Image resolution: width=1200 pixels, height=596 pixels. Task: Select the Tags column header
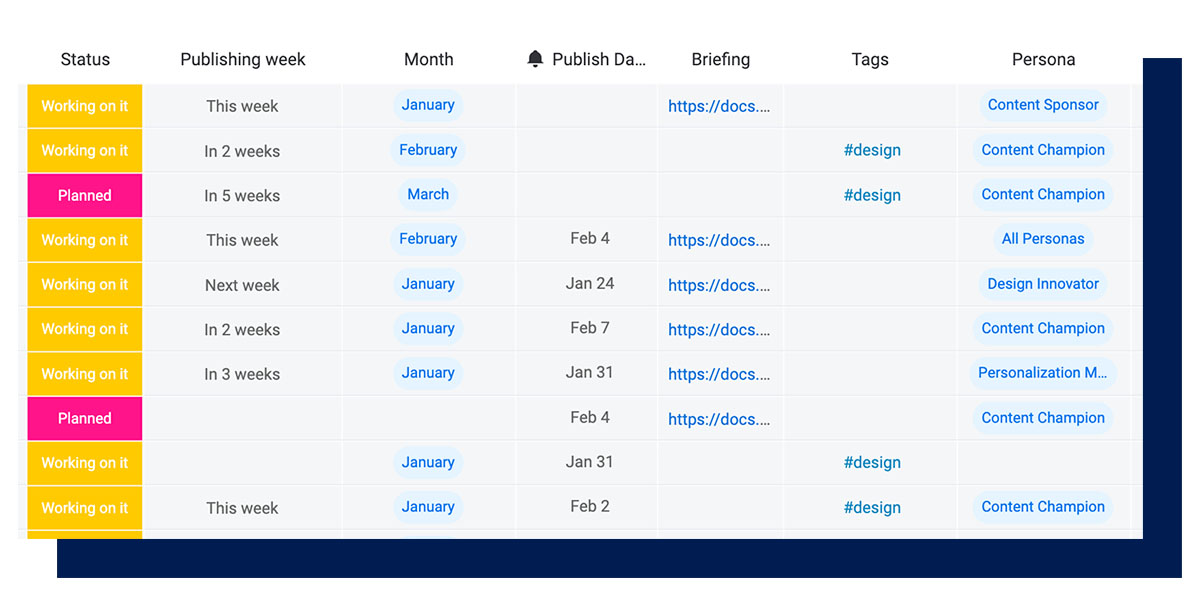point(869,59)
